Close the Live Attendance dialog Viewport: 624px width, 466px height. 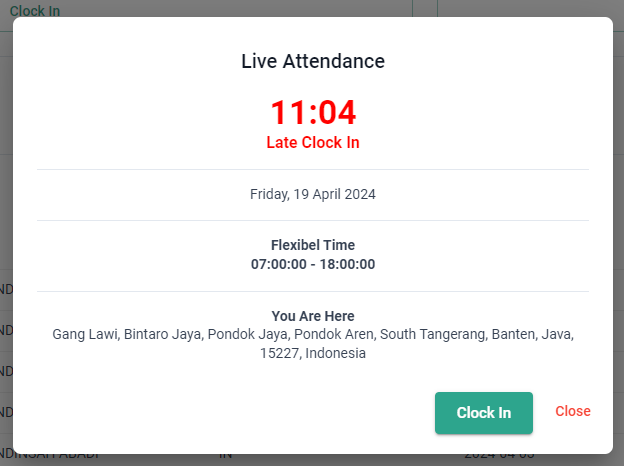click(x=573, y=411)
